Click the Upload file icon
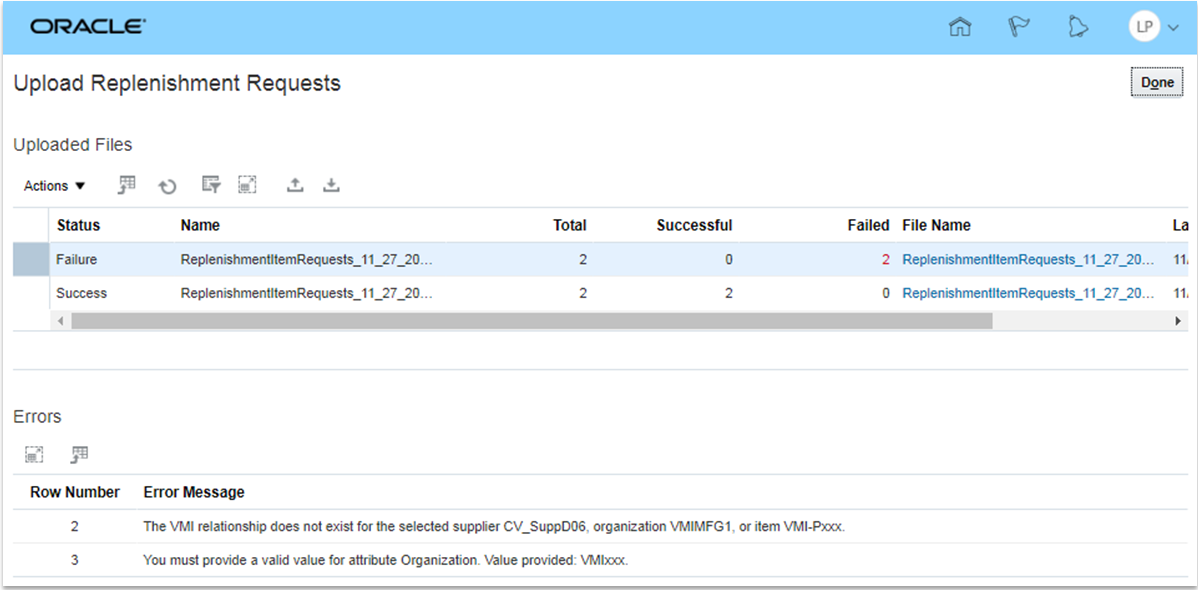This screenshot has width=1198, height=590. [295, 184]
